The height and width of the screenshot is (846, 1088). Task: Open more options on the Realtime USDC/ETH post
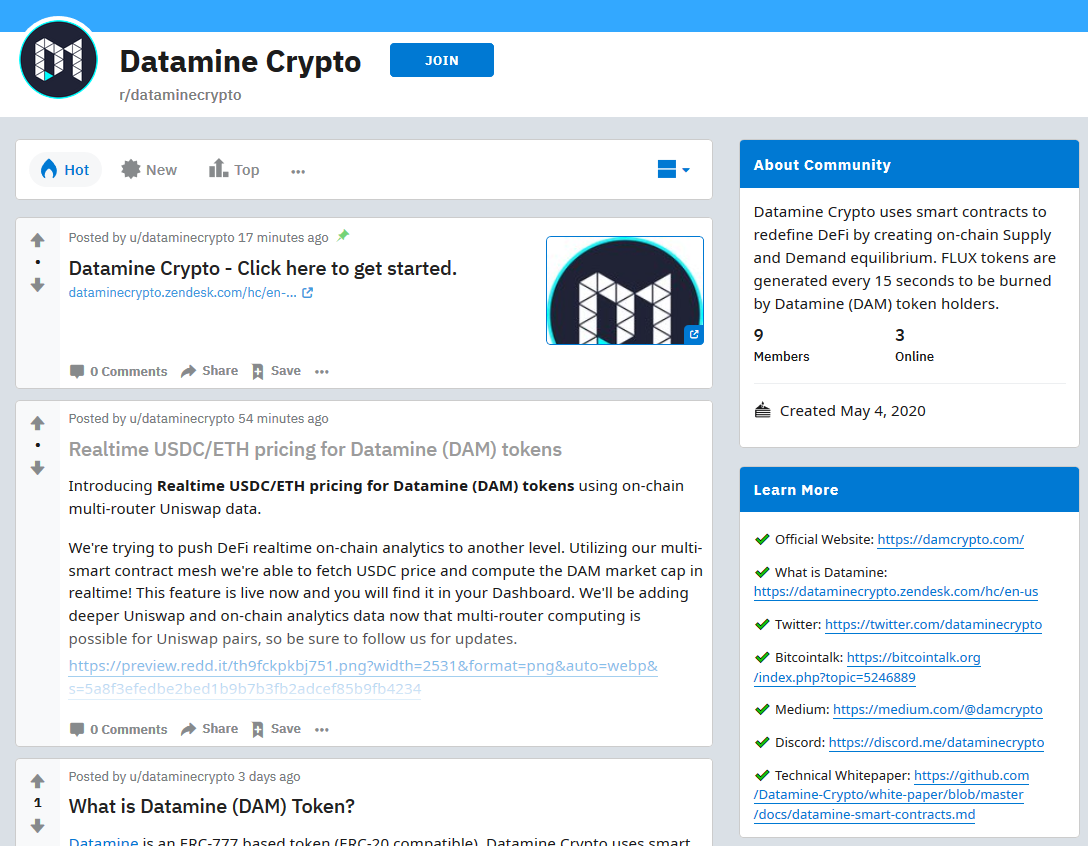coord(321,729)
